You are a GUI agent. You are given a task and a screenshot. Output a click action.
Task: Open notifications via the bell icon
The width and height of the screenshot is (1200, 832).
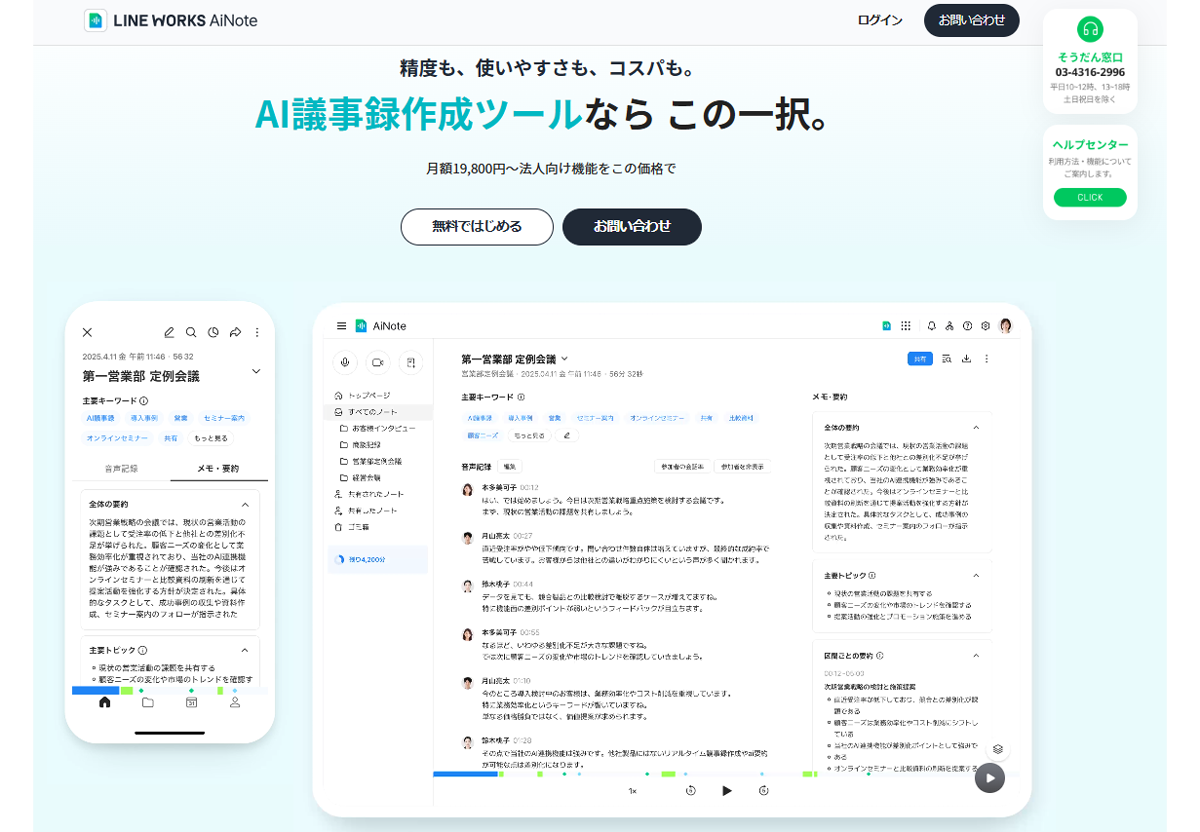click(x=932, y=326)
